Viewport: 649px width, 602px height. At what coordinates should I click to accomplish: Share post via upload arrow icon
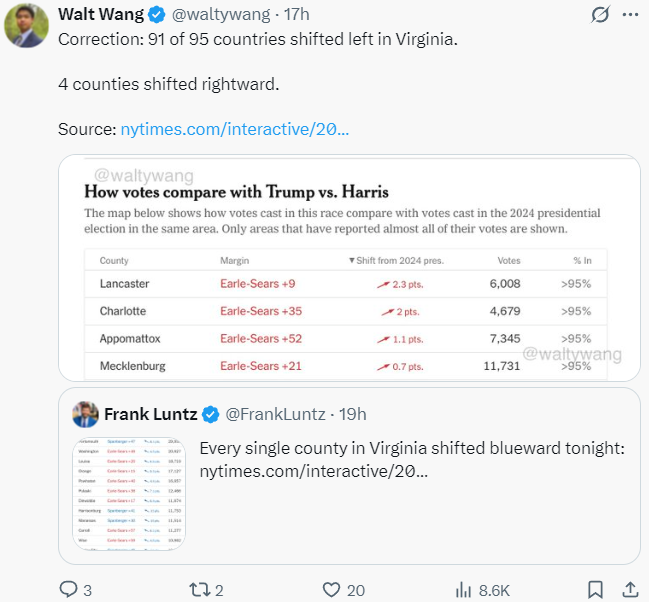coord(630,590)
